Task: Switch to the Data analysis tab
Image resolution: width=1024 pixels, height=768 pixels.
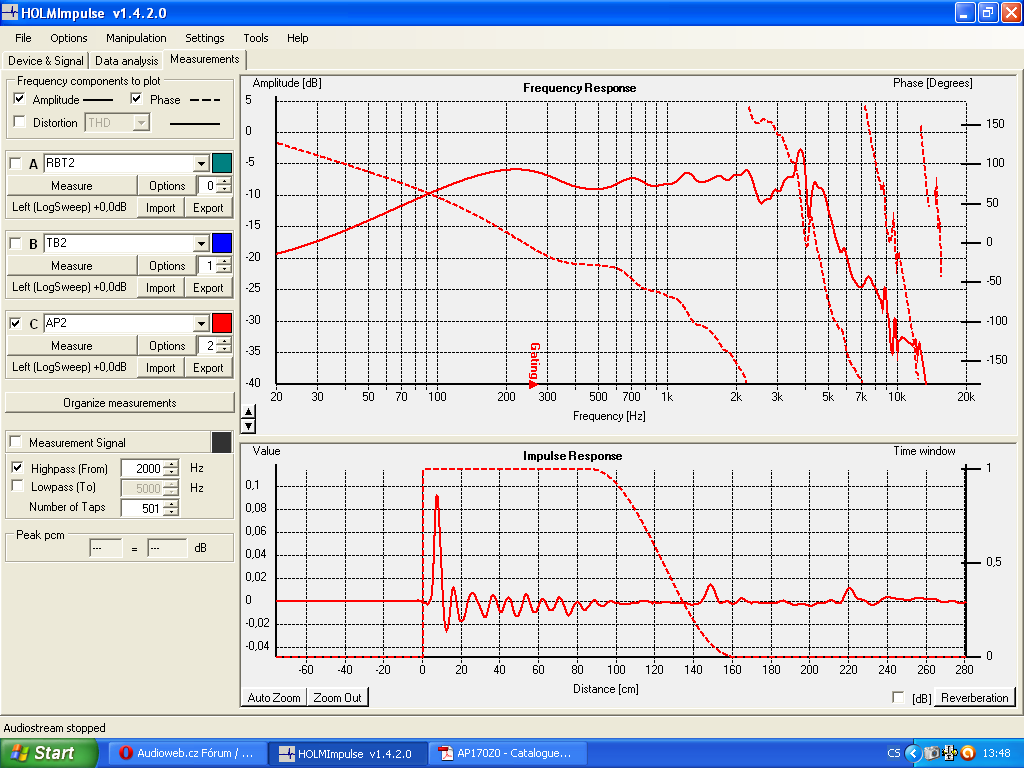Action: pos(127,61)
